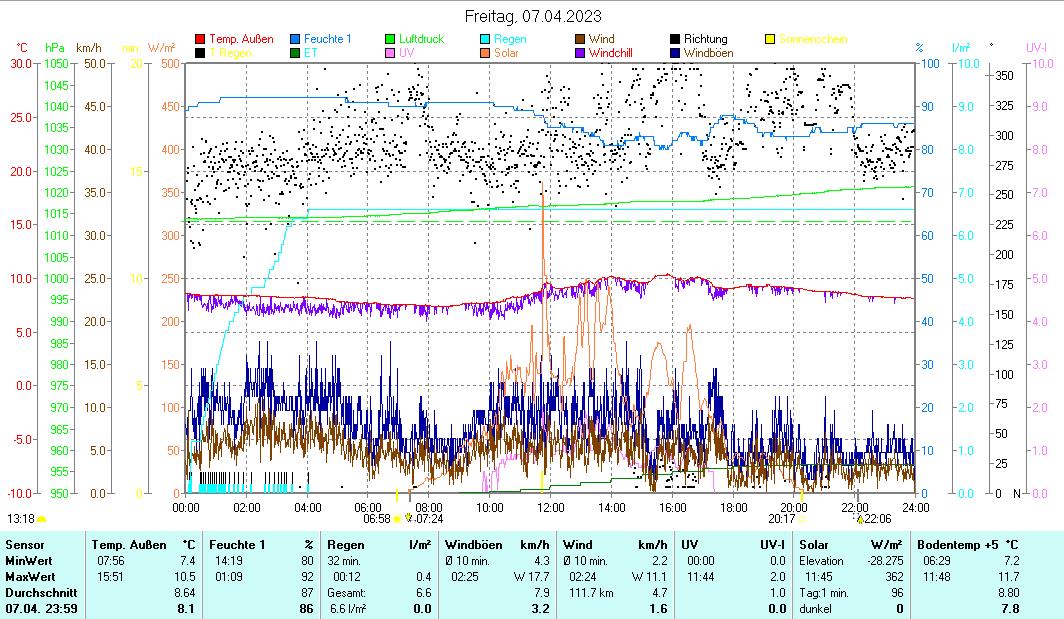Click the chart title Freitag, 07.04.2023

point(533,16)
